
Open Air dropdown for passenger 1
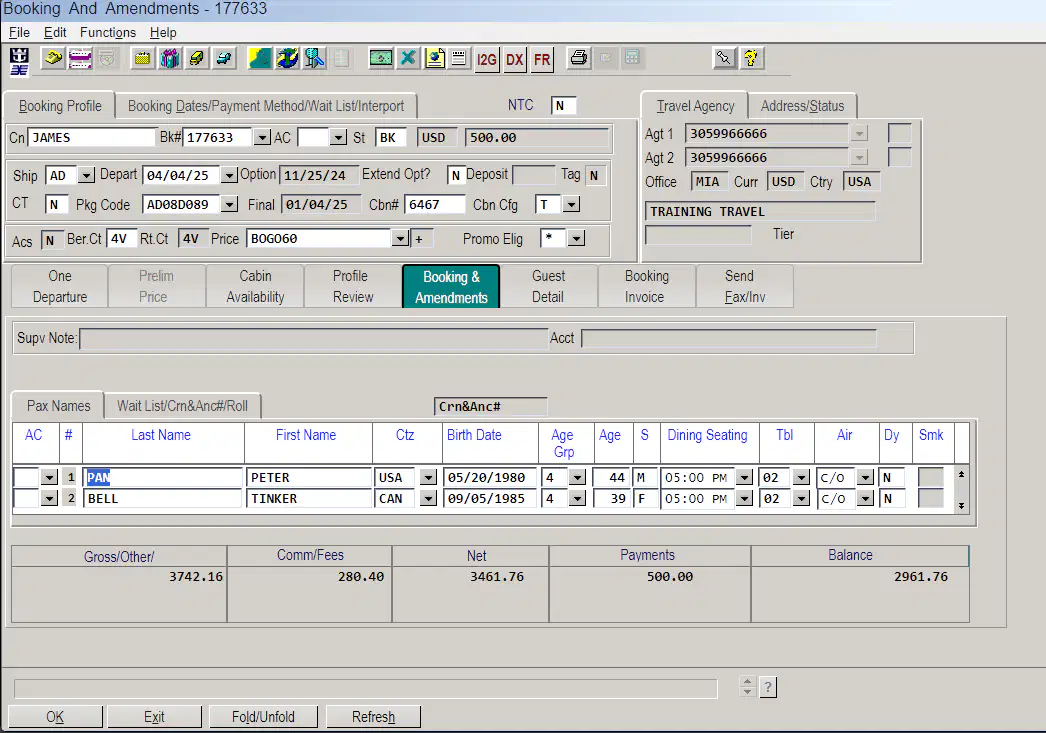click(865, 478)
